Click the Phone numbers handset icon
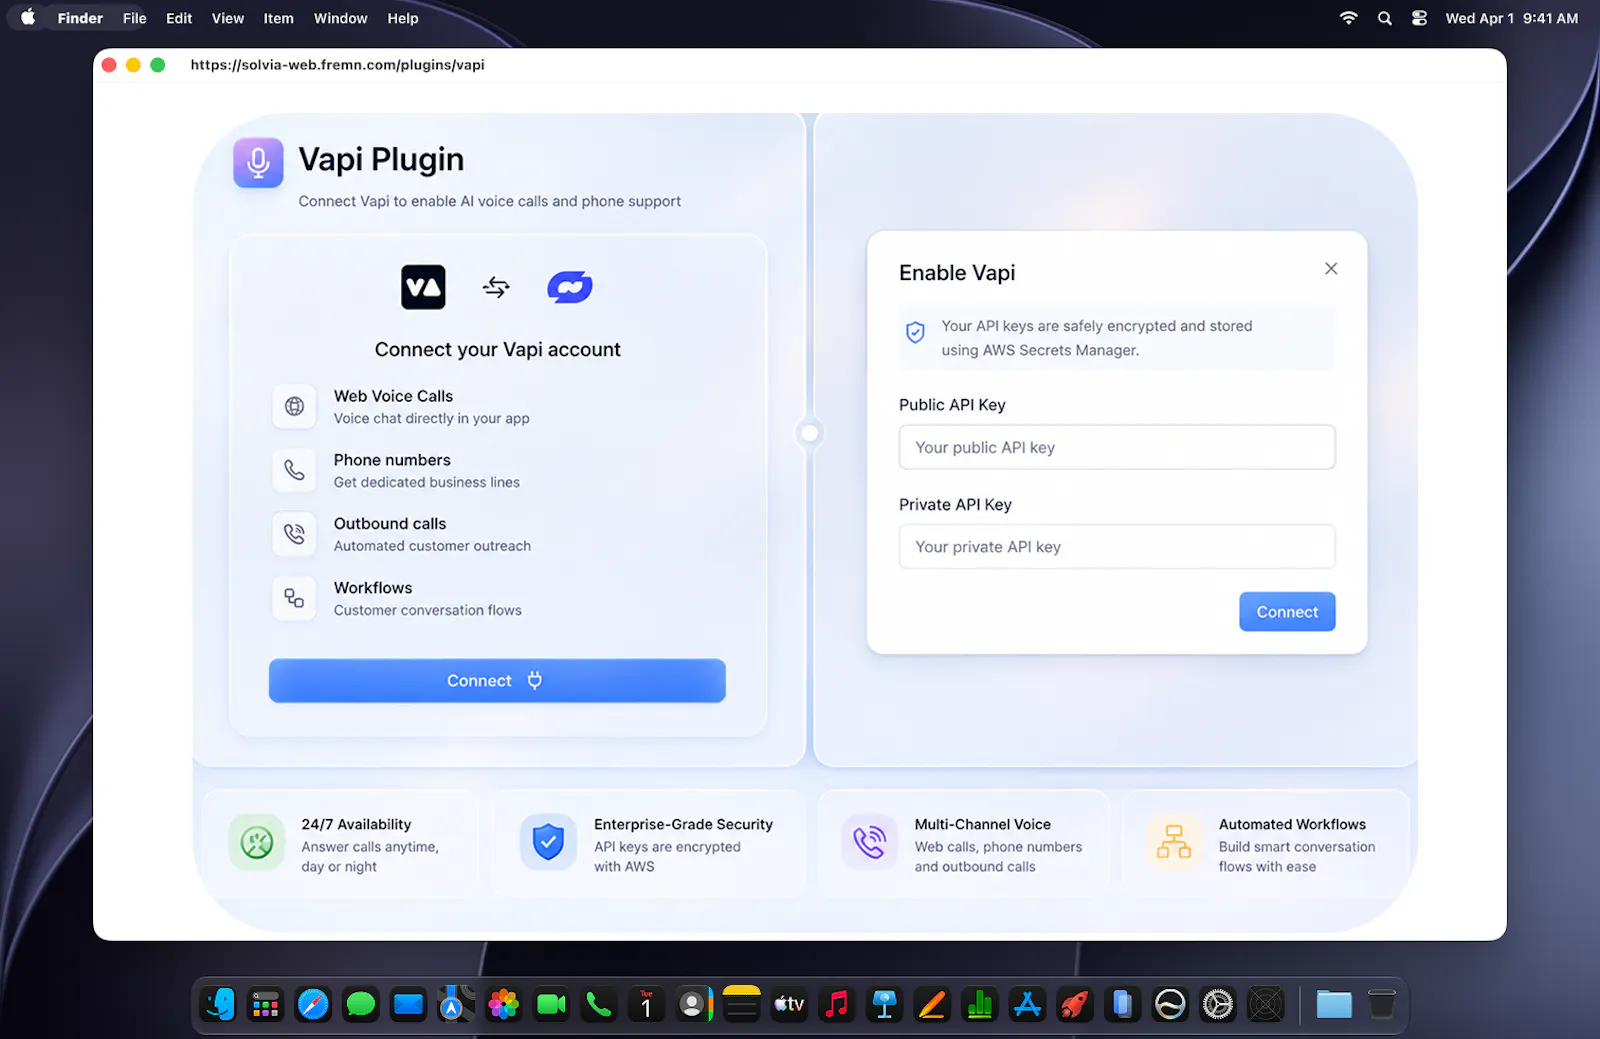Viewport: 1600px width, 1039px height. coord(294,470)
